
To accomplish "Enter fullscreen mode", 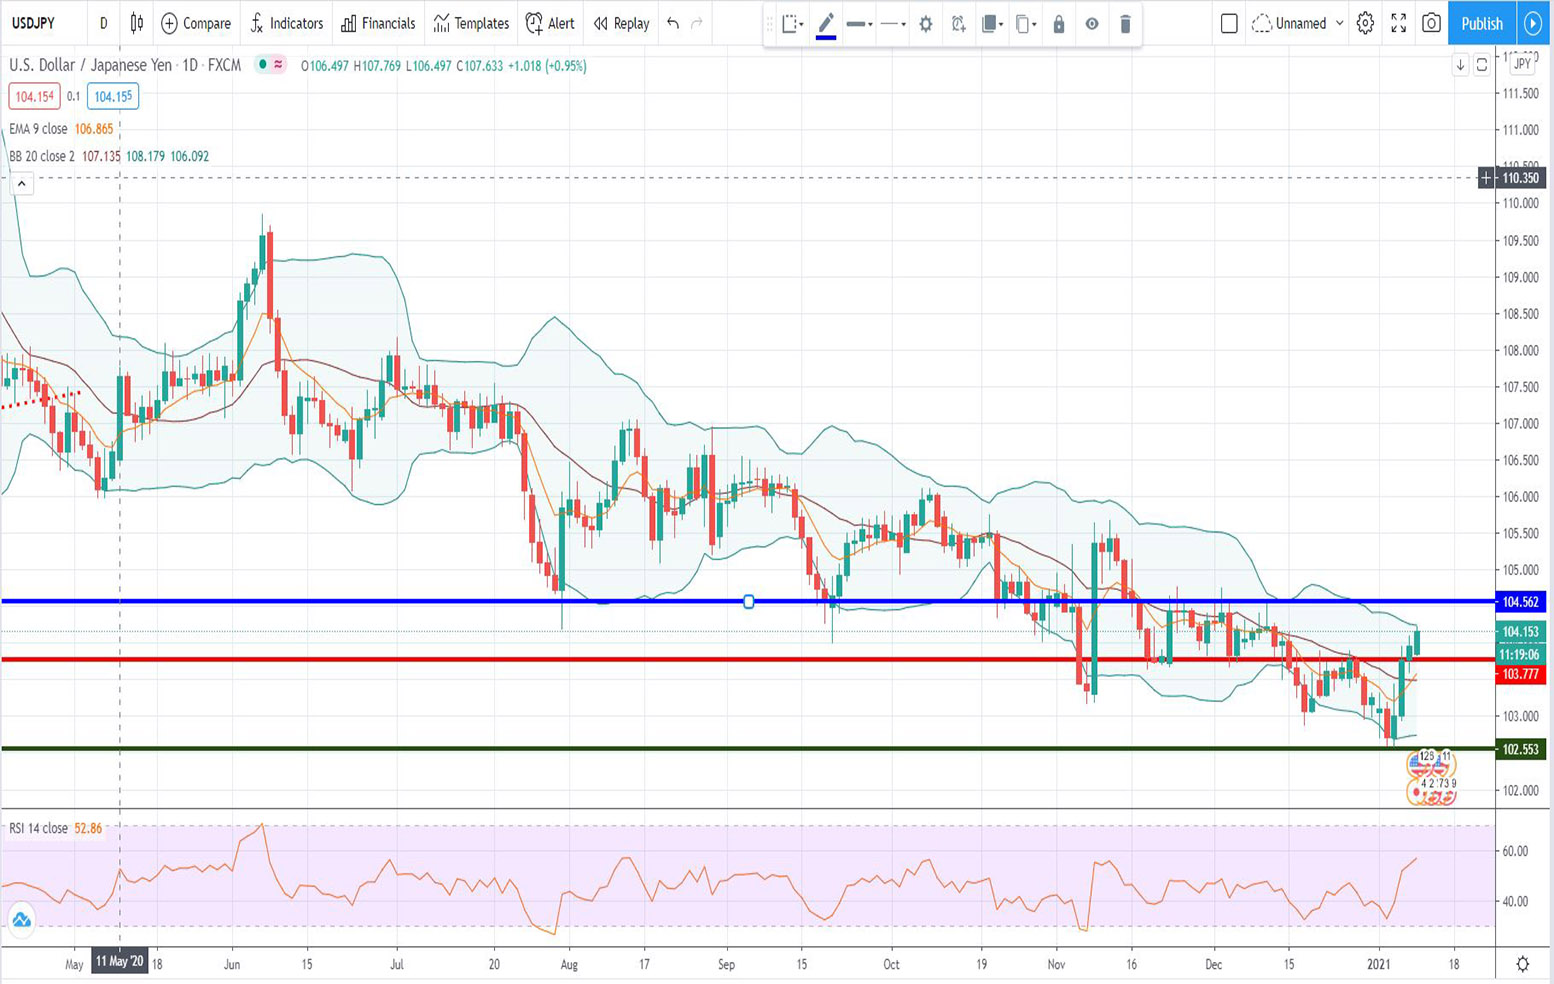I will (1398, 23).
